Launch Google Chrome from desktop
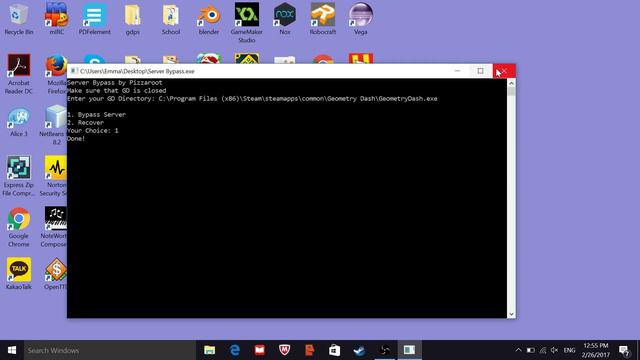Image resolution: width=640 pixels, height=360 pixels. 18,227
